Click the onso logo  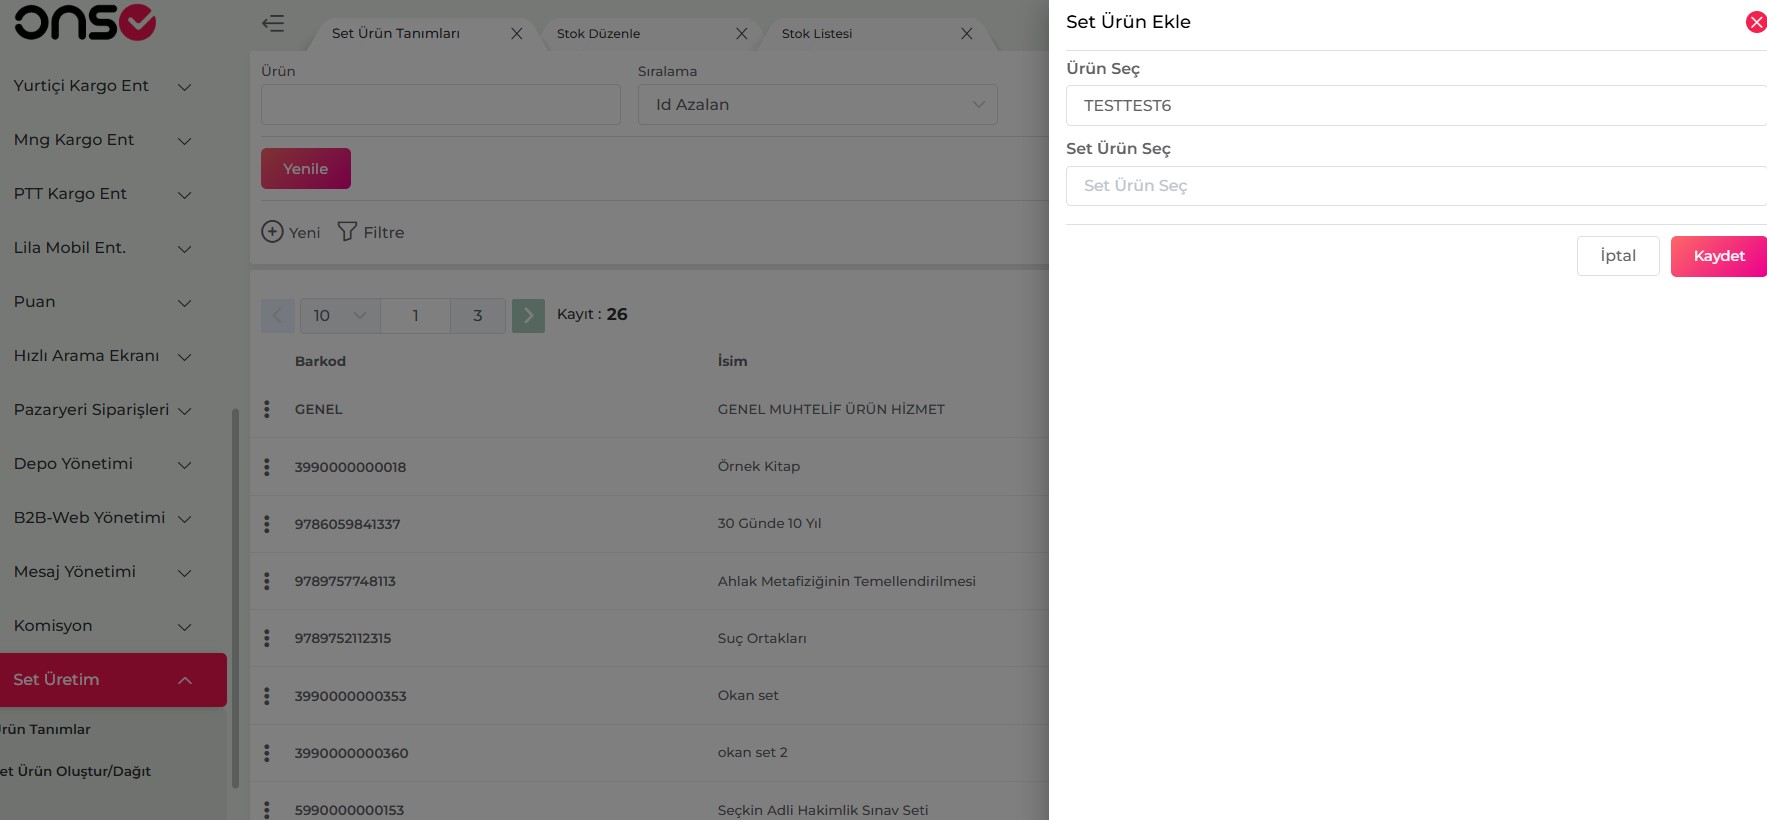(x=85, y=22)
